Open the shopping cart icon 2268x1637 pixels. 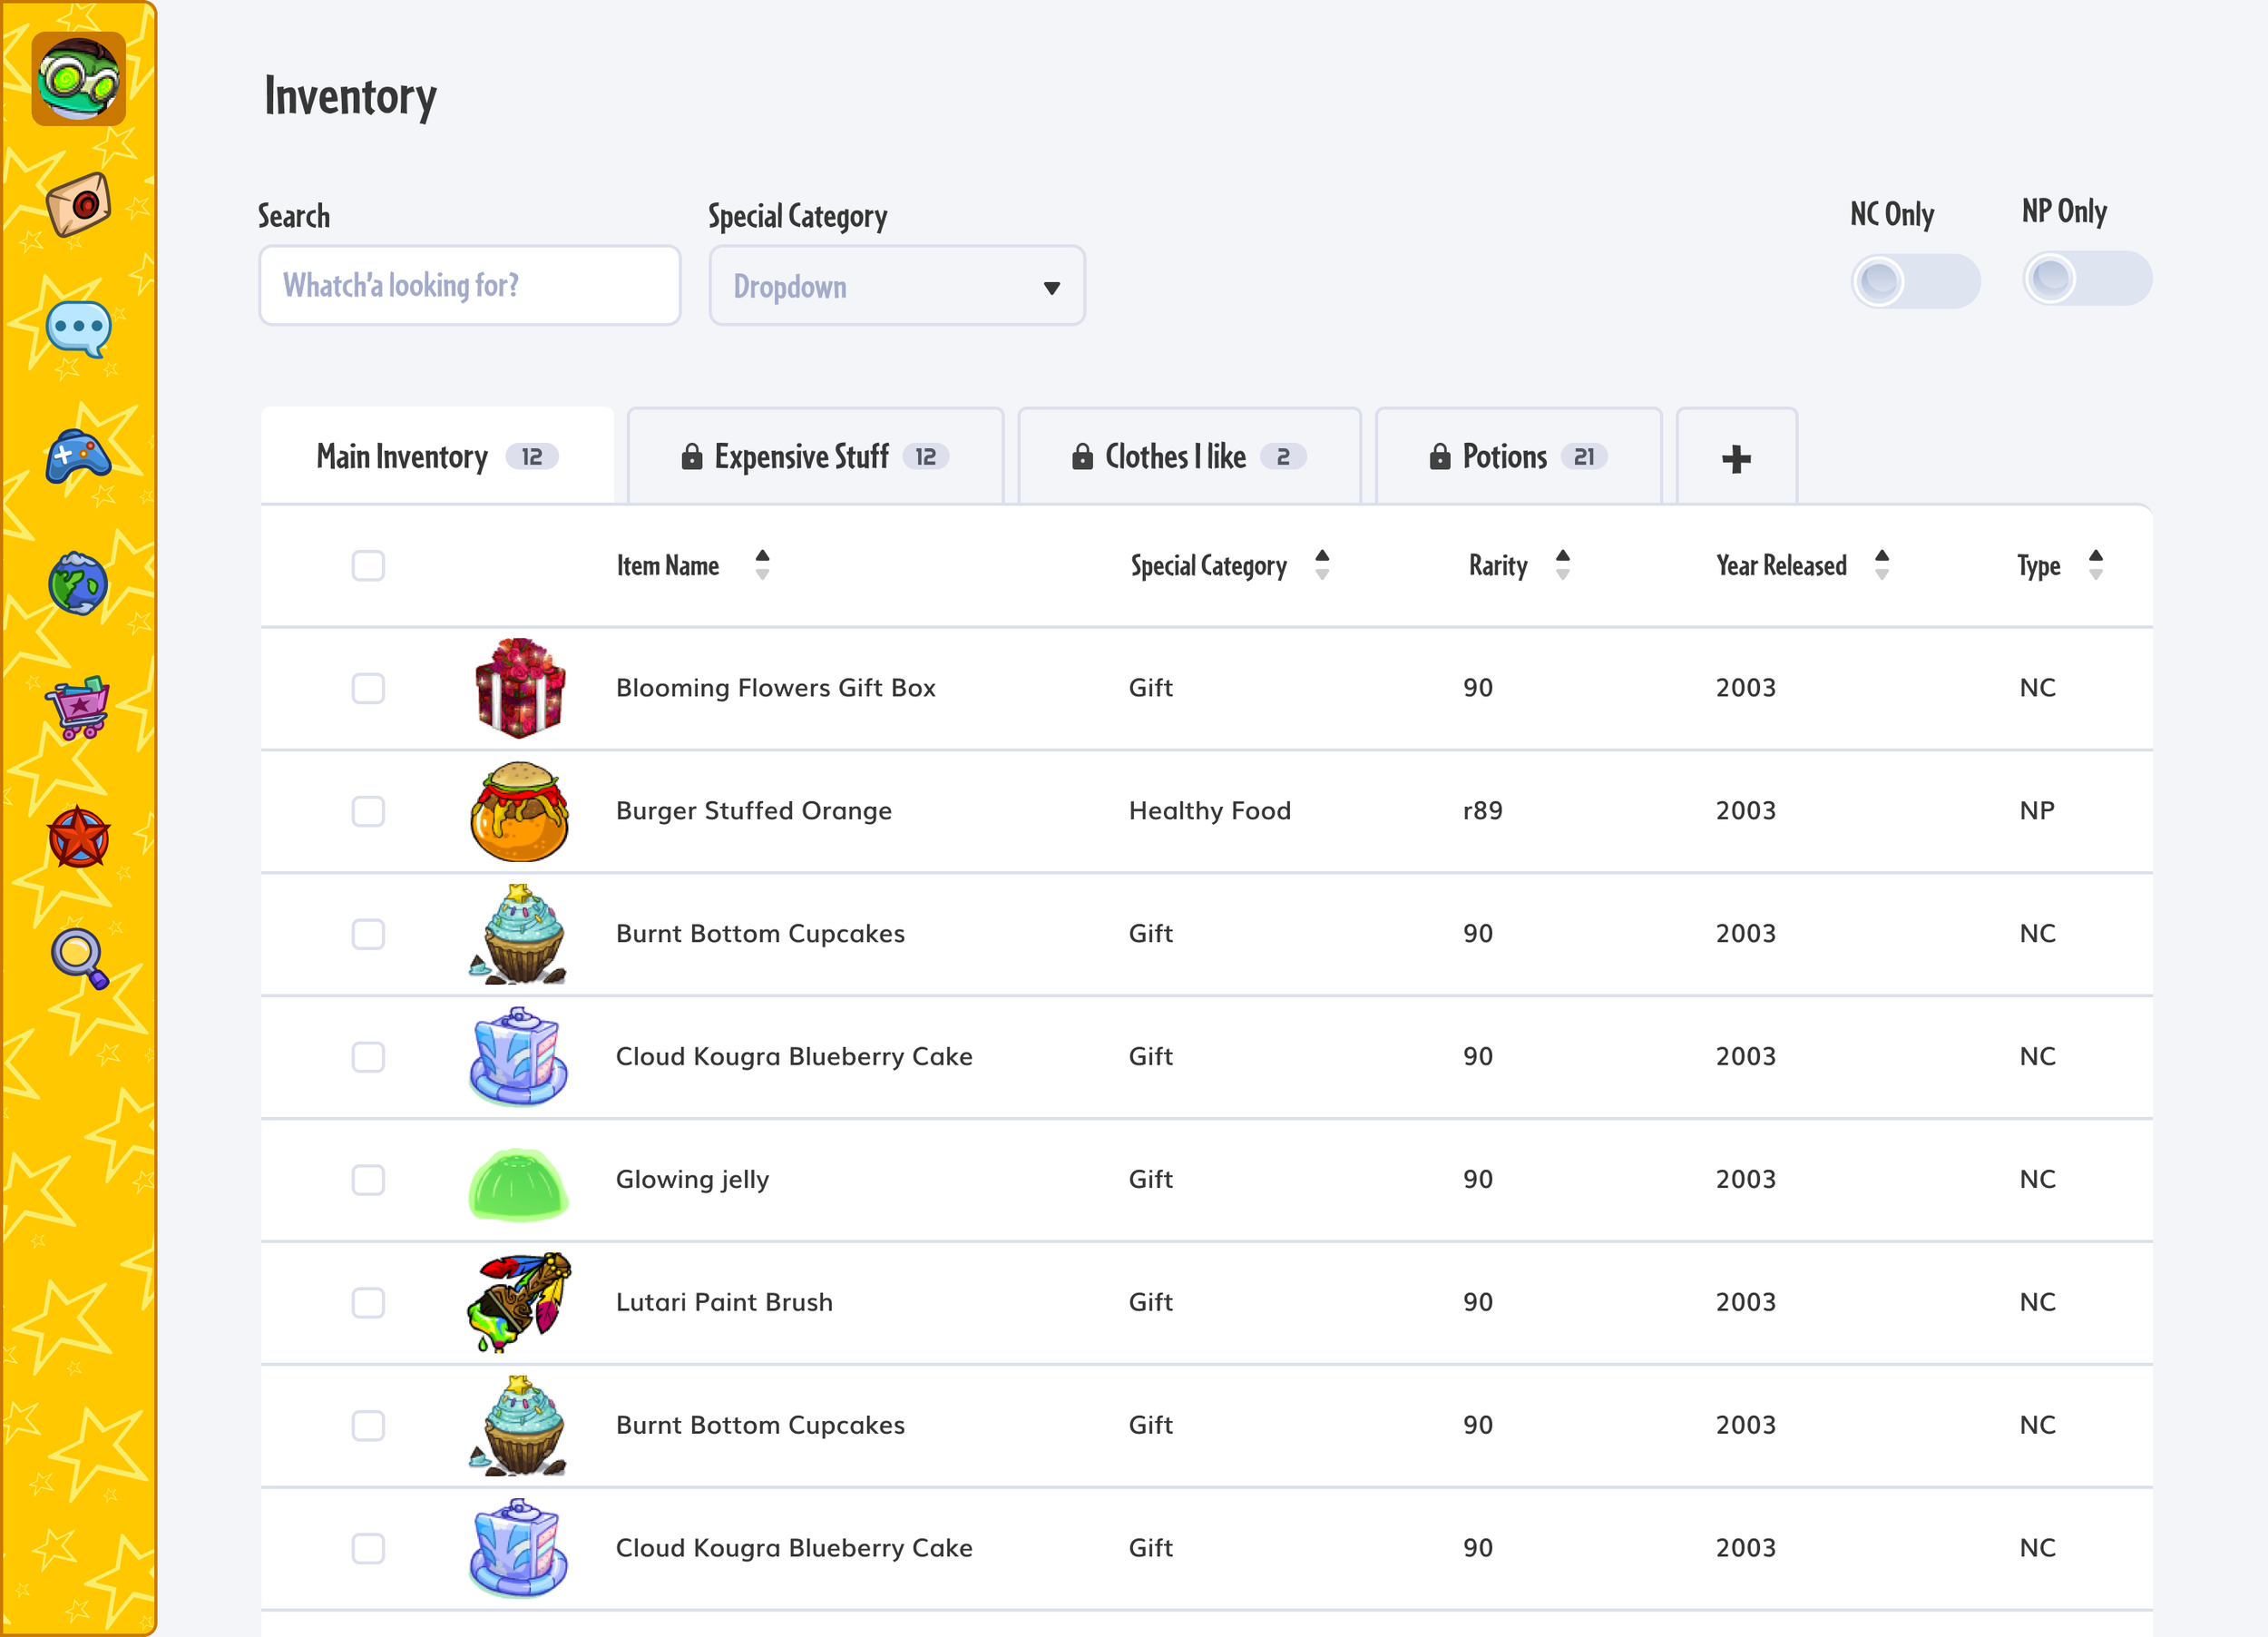pos(78,708)
